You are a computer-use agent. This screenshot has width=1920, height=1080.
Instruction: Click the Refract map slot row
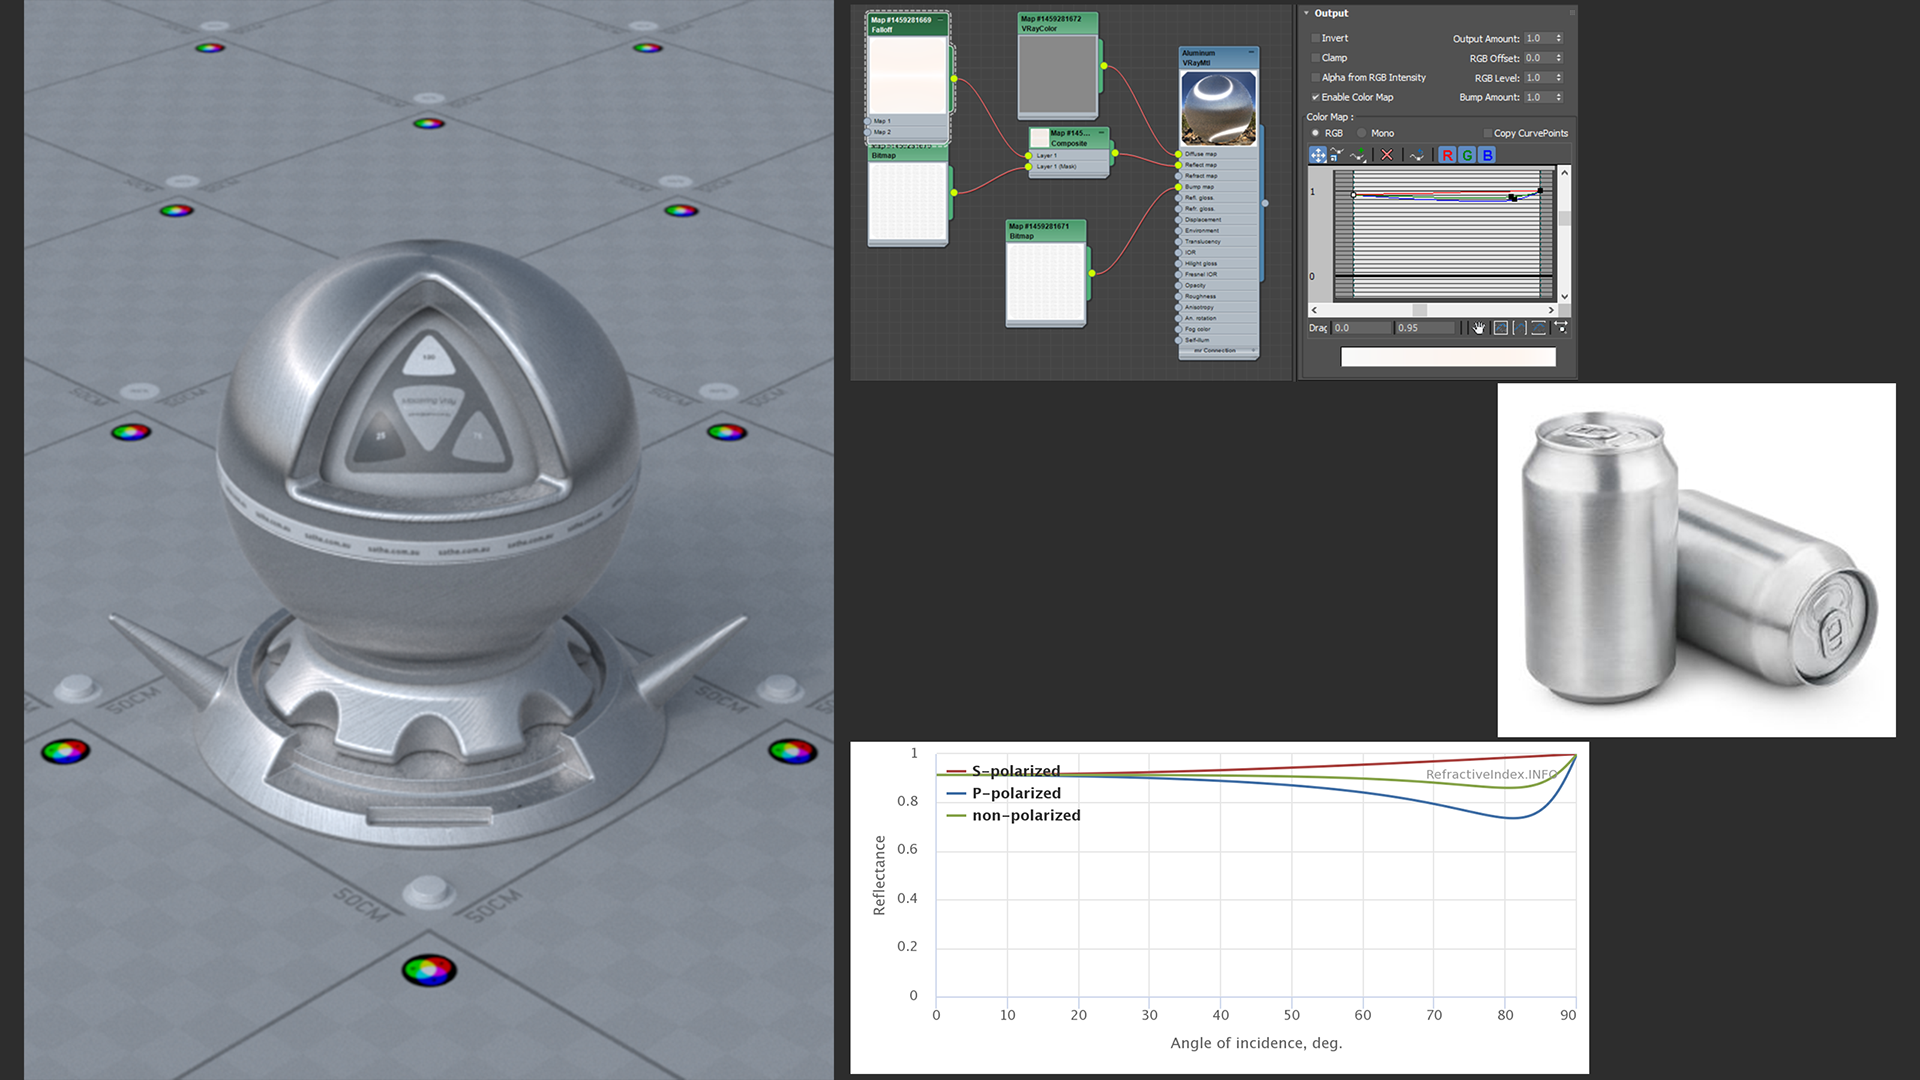click(1219, 176)
